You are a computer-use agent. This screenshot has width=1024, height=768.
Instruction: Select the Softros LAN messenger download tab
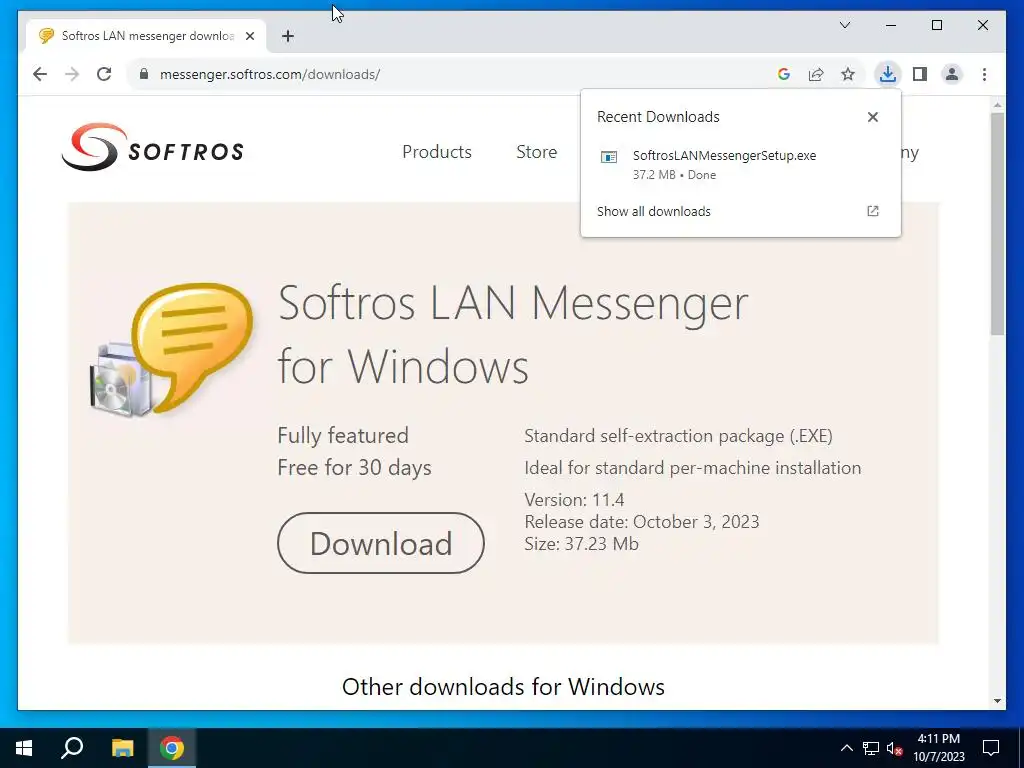coord(148,36)
